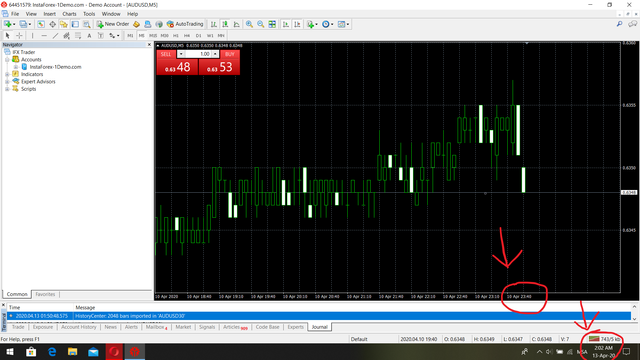
Task: Toggle the Terminal panel icon
Action: tap(75, 24)
